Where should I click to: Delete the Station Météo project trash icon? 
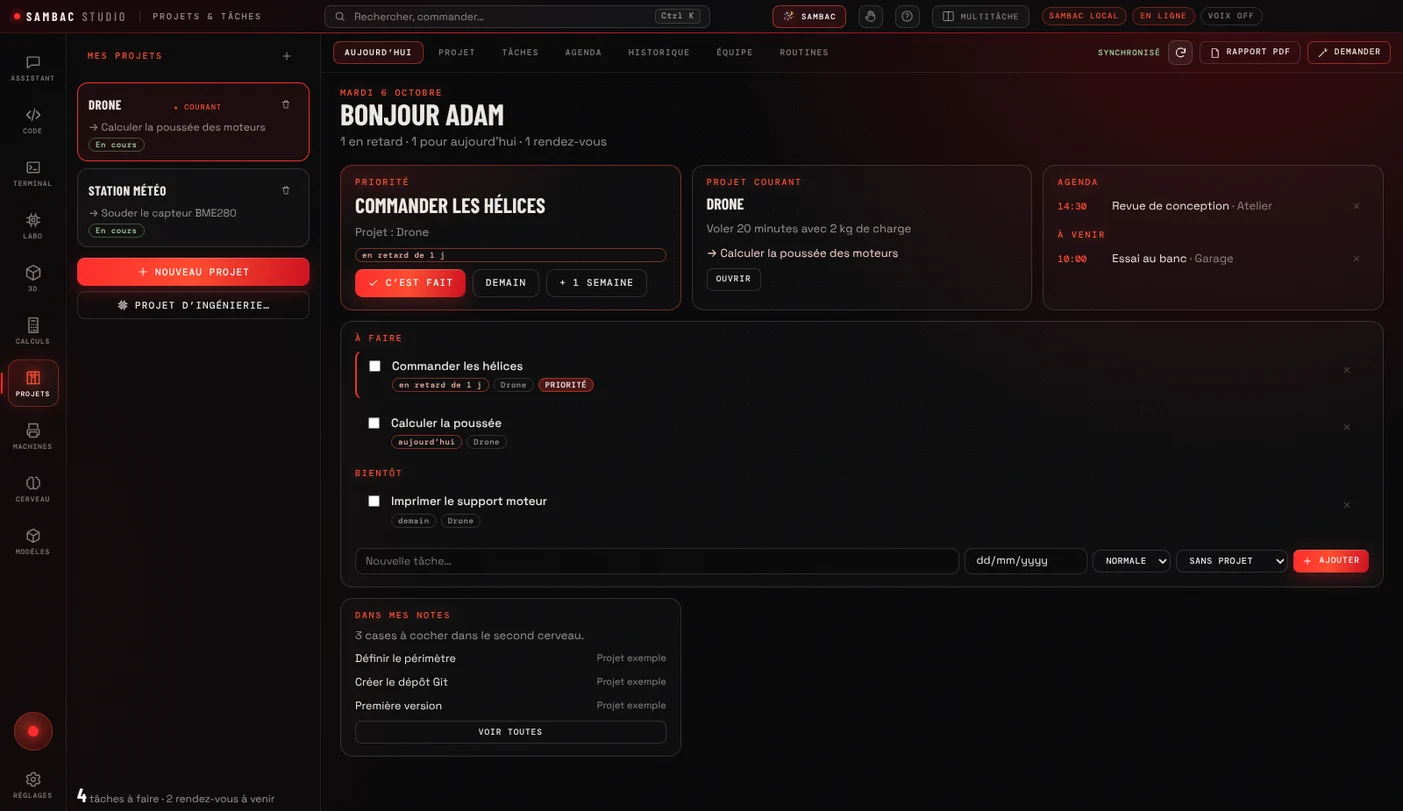[286, 191]
